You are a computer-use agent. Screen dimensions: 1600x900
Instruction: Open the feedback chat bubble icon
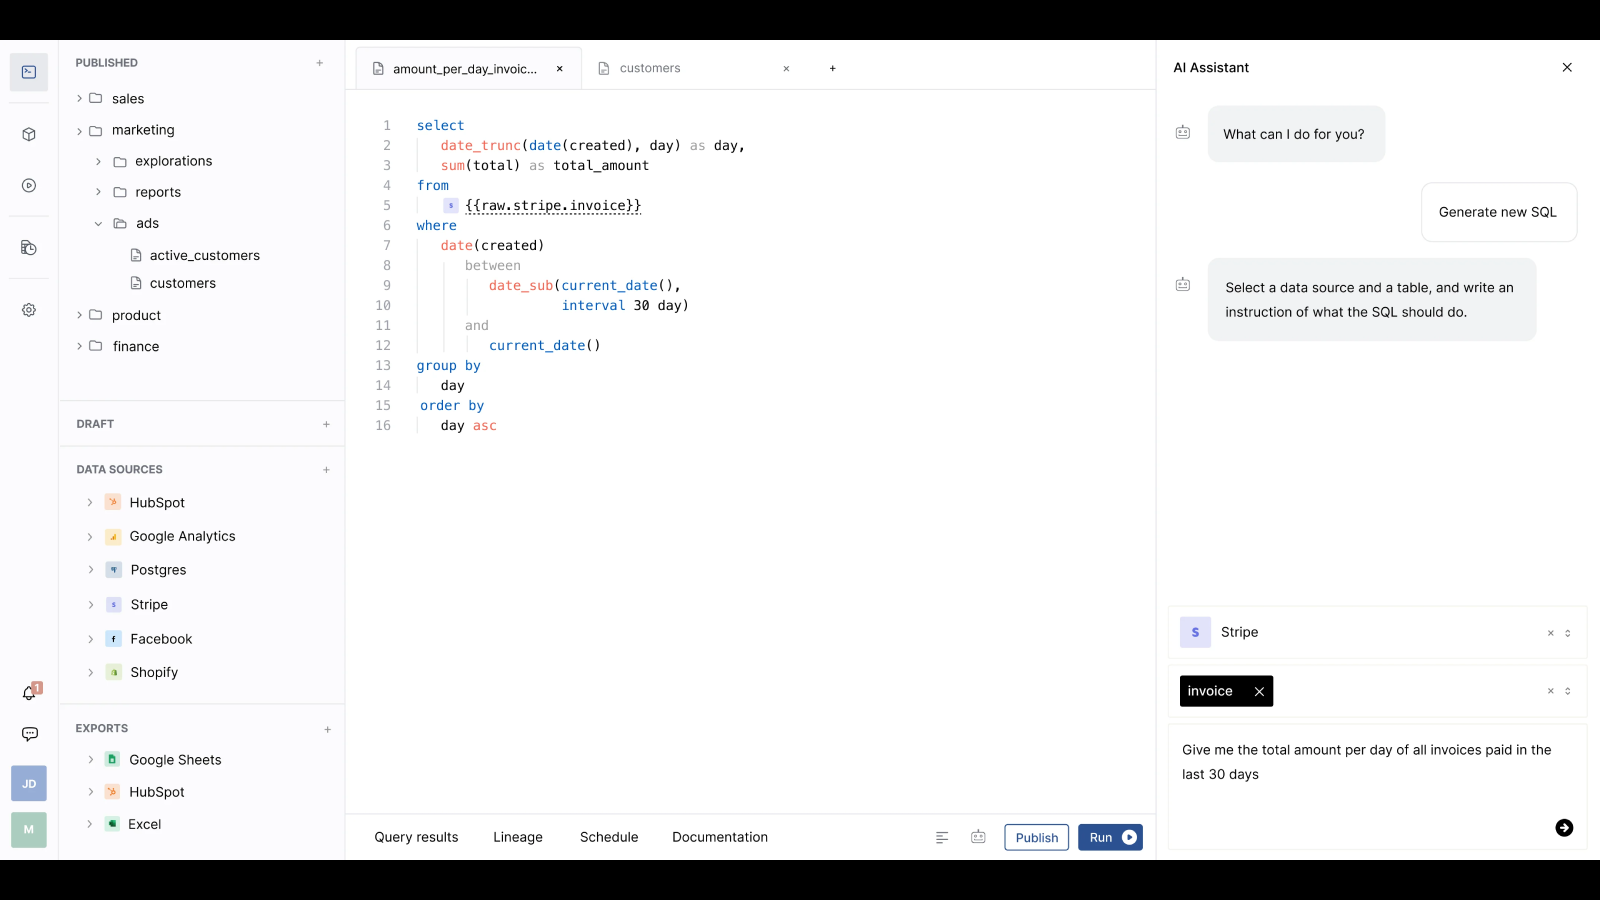coord(28,733)
